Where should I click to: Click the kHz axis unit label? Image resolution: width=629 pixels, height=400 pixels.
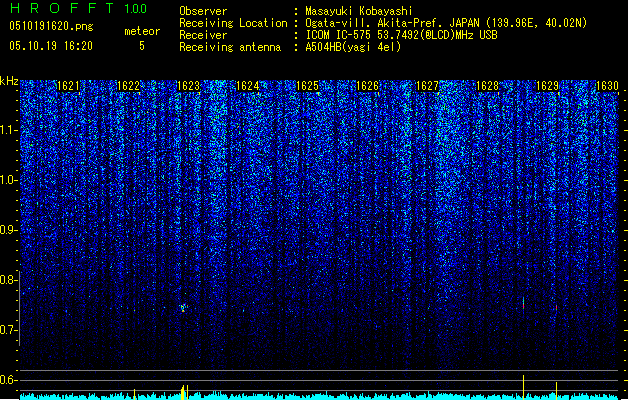[x=9, y=81]
